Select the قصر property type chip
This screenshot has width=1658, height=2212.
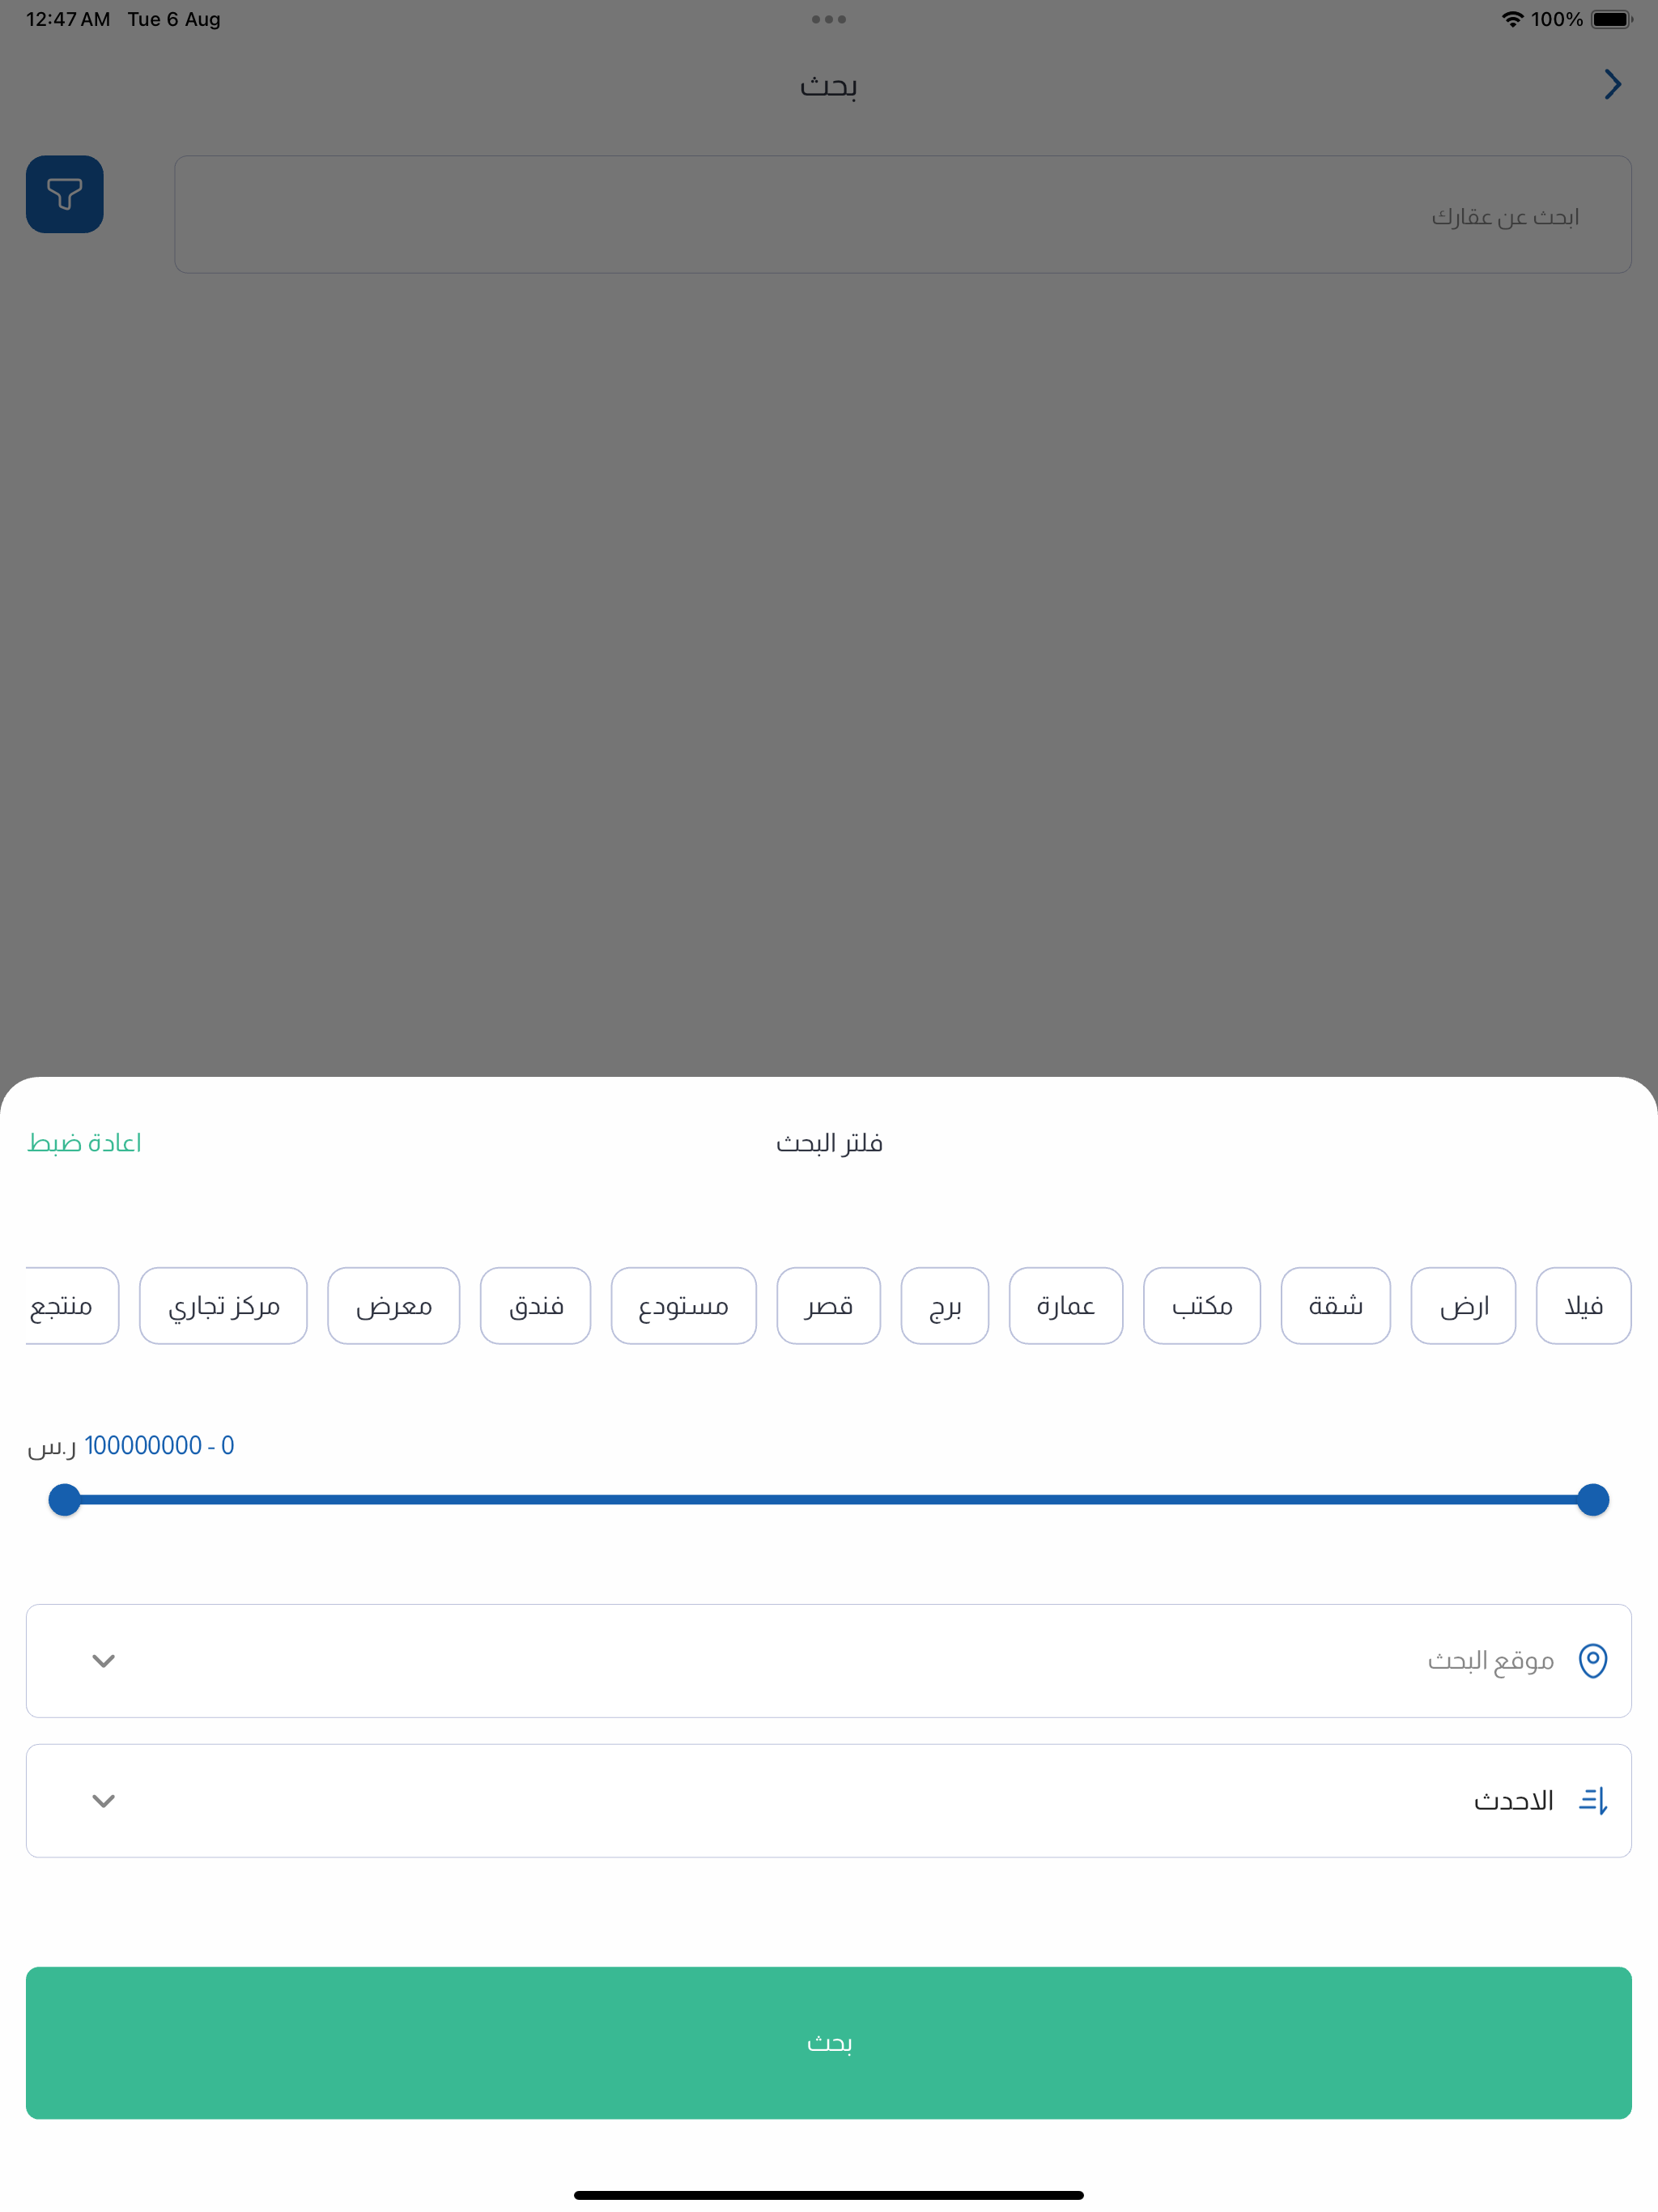click(x=829, y=1306)
